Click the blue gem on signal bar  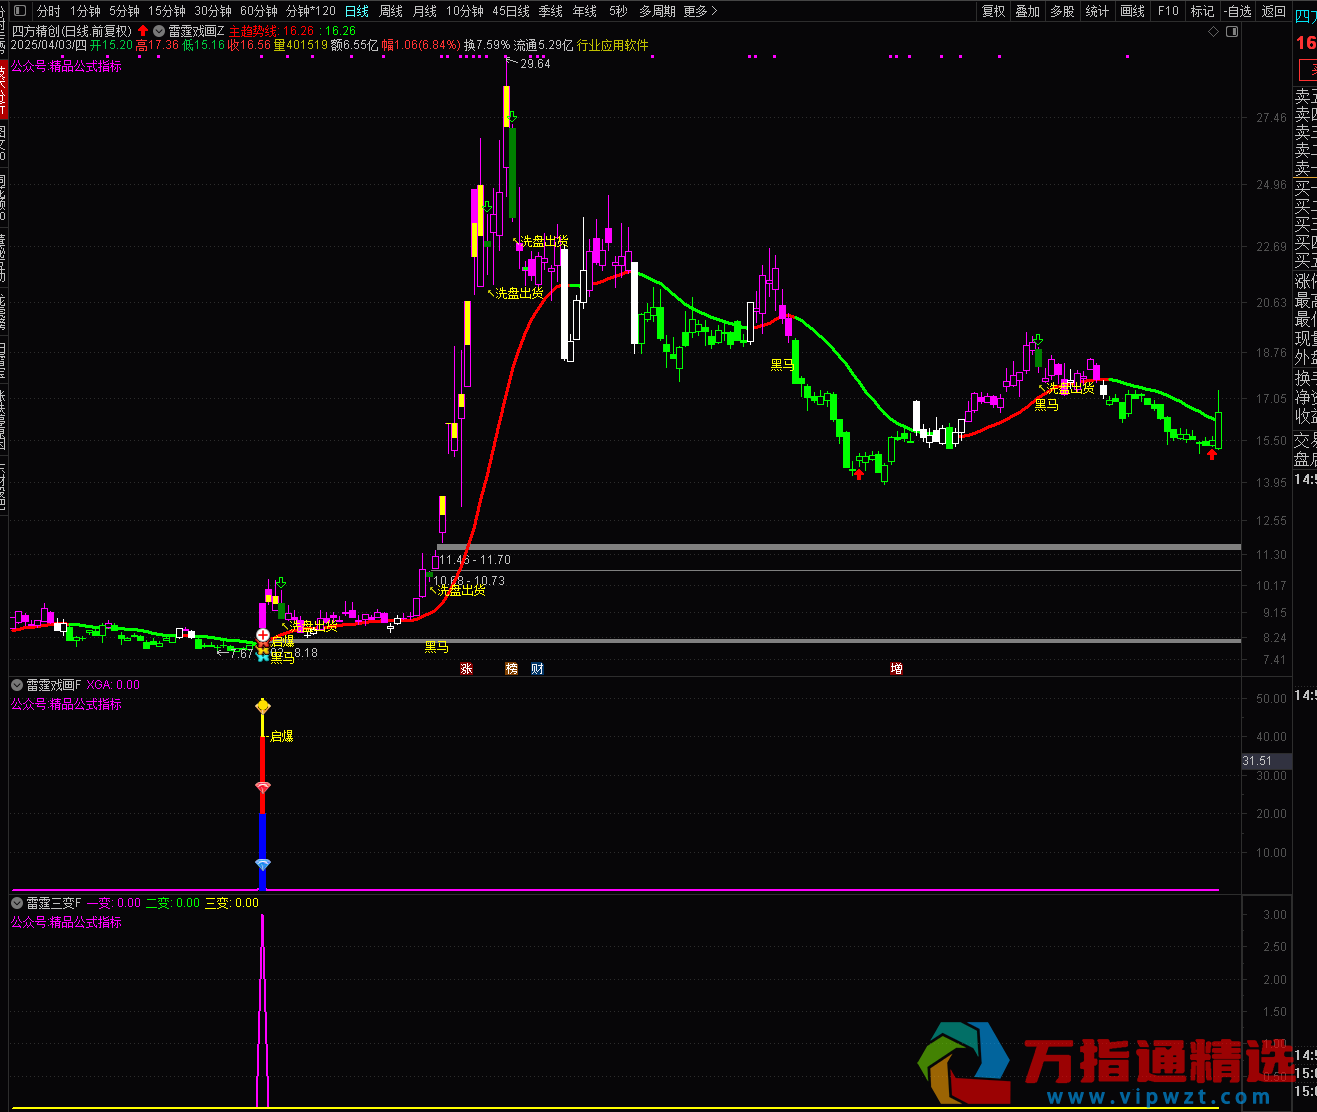(263, 864)
